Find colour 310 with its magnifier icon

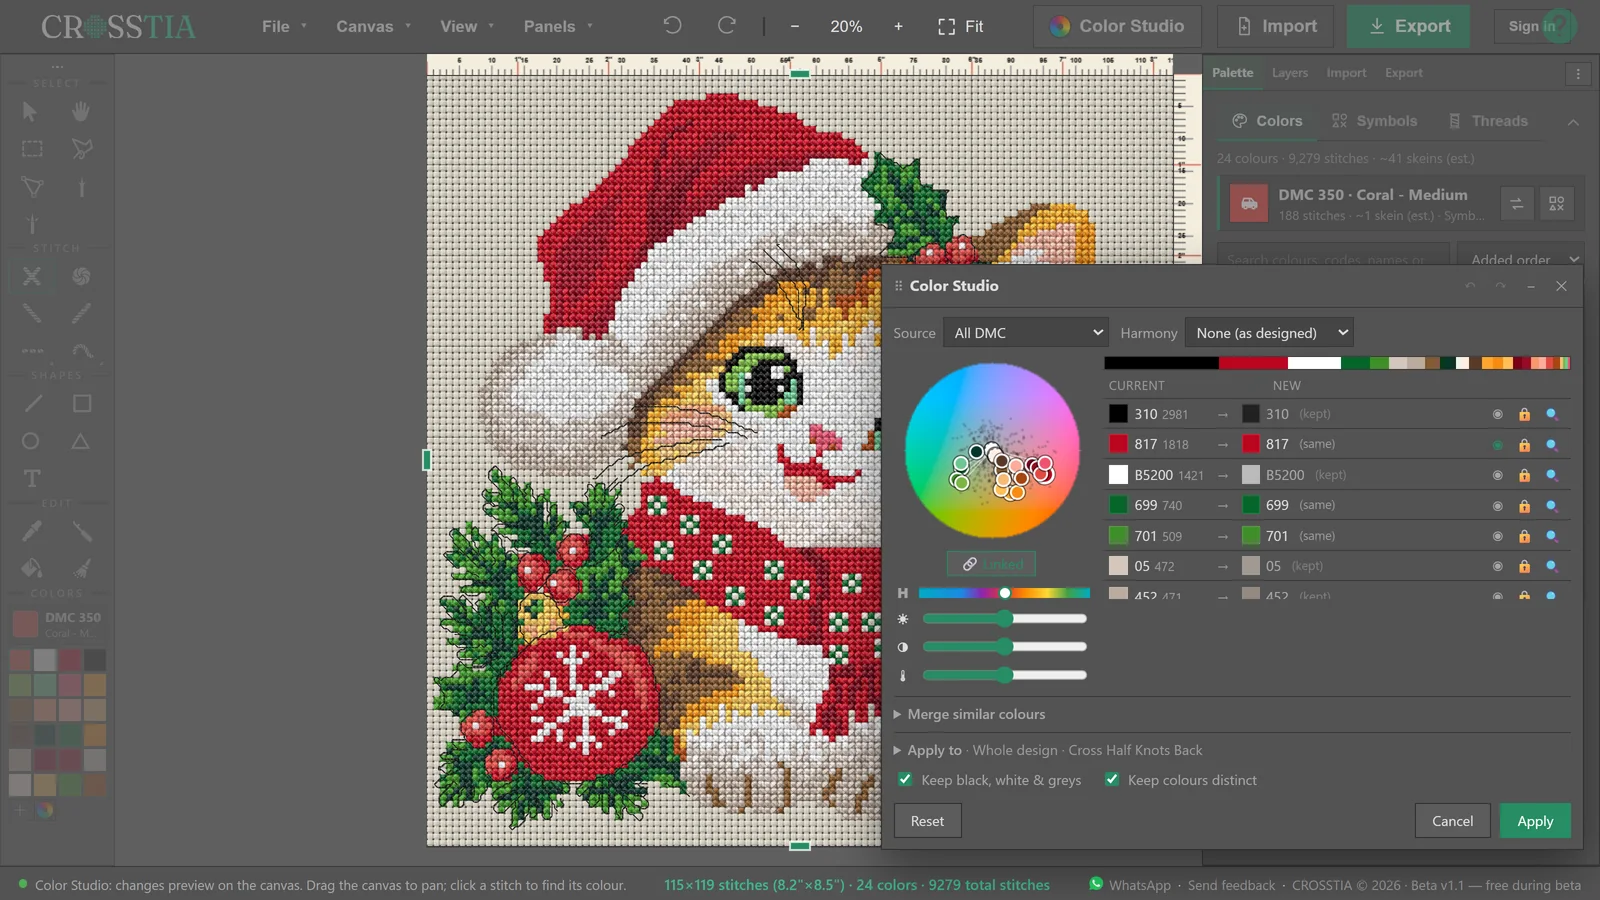click(1552, 414)
